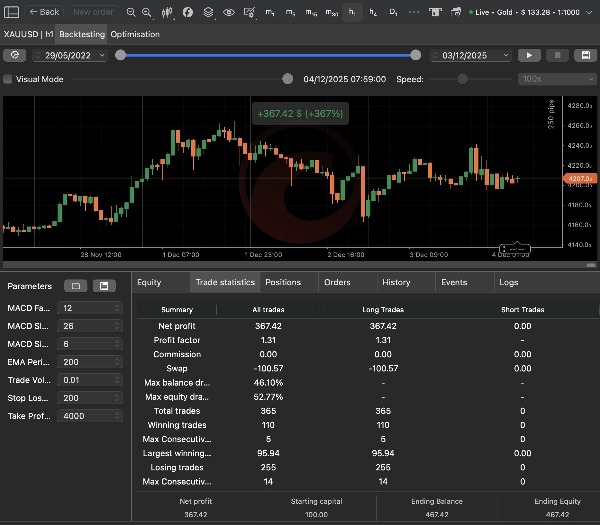Select the h1 timeframe icon
This screenshot has height=525, width=600.
click(352, 12)
